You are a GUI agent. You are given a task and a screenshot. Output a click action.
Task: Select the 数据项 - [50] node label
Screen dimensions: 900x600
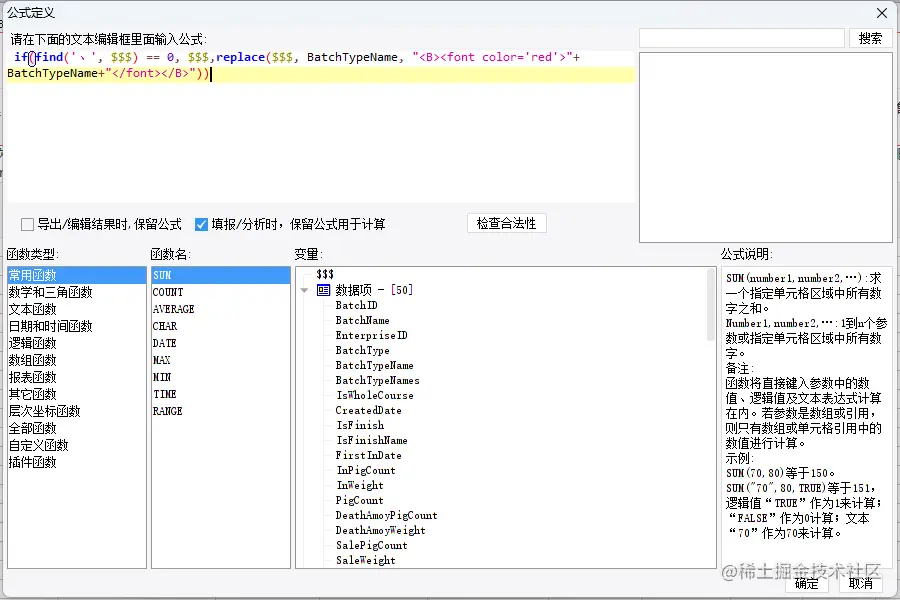tap(374, 290)
